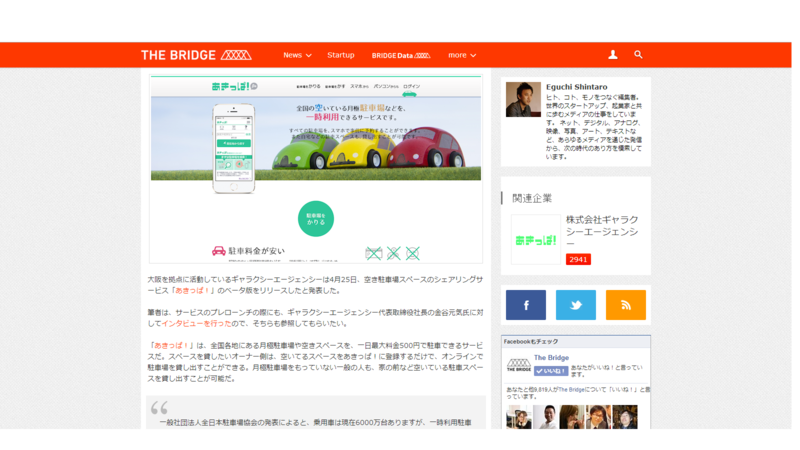Open search with the magnifier icon
The width and height of the screenshot is (800, 450).
coord(638,55)
